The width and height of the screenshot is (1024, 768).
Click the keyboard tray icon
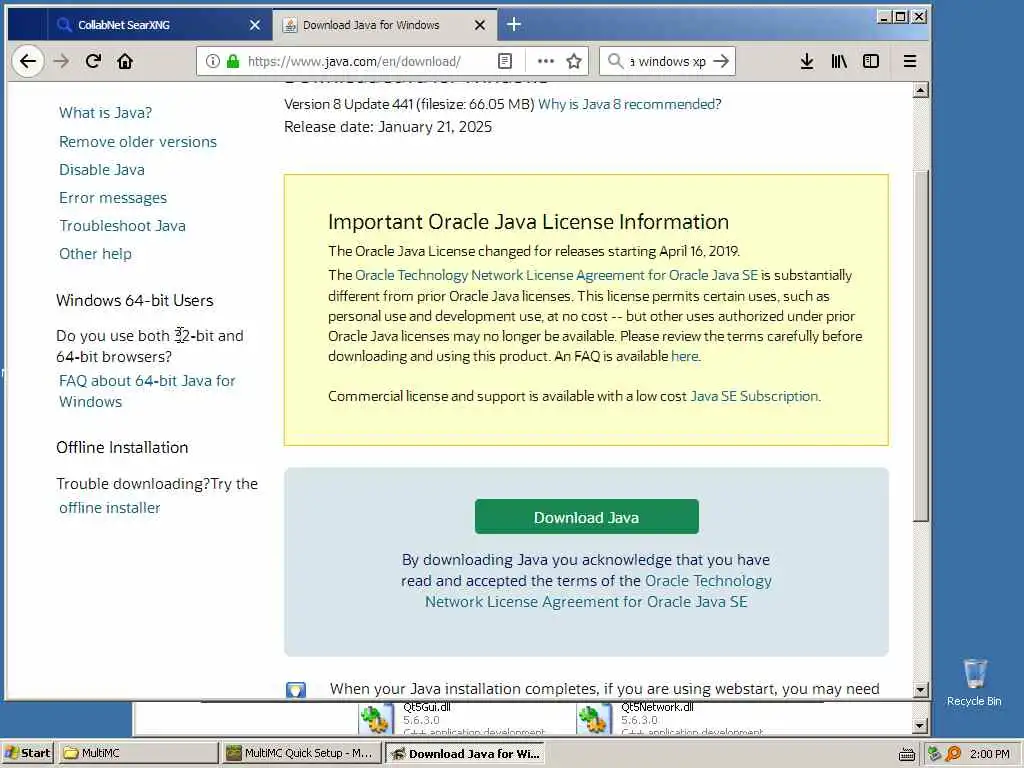pyautogui.click(x=906, y=754)
